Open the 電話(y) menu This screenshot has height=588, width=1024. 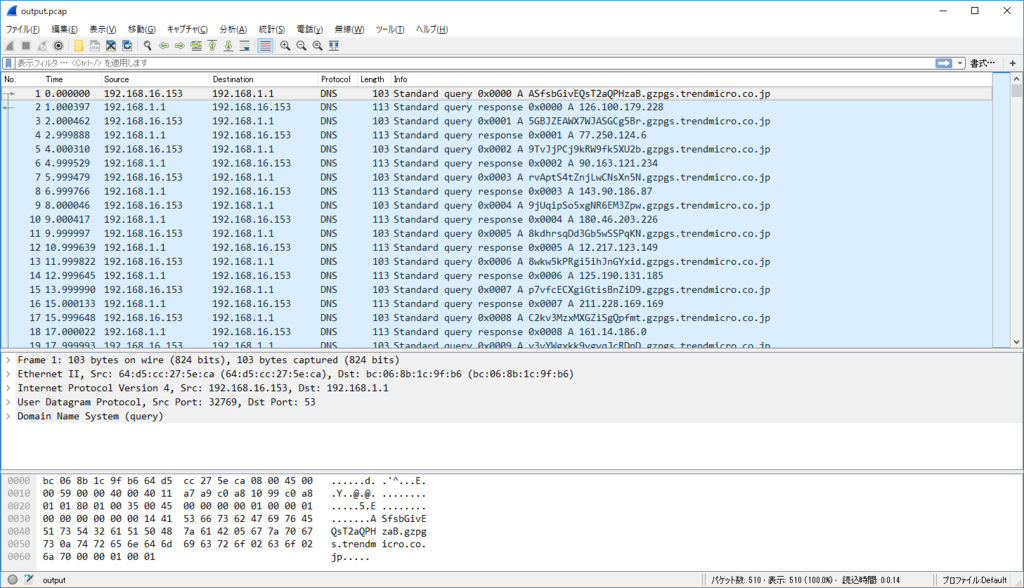point(310,29)
